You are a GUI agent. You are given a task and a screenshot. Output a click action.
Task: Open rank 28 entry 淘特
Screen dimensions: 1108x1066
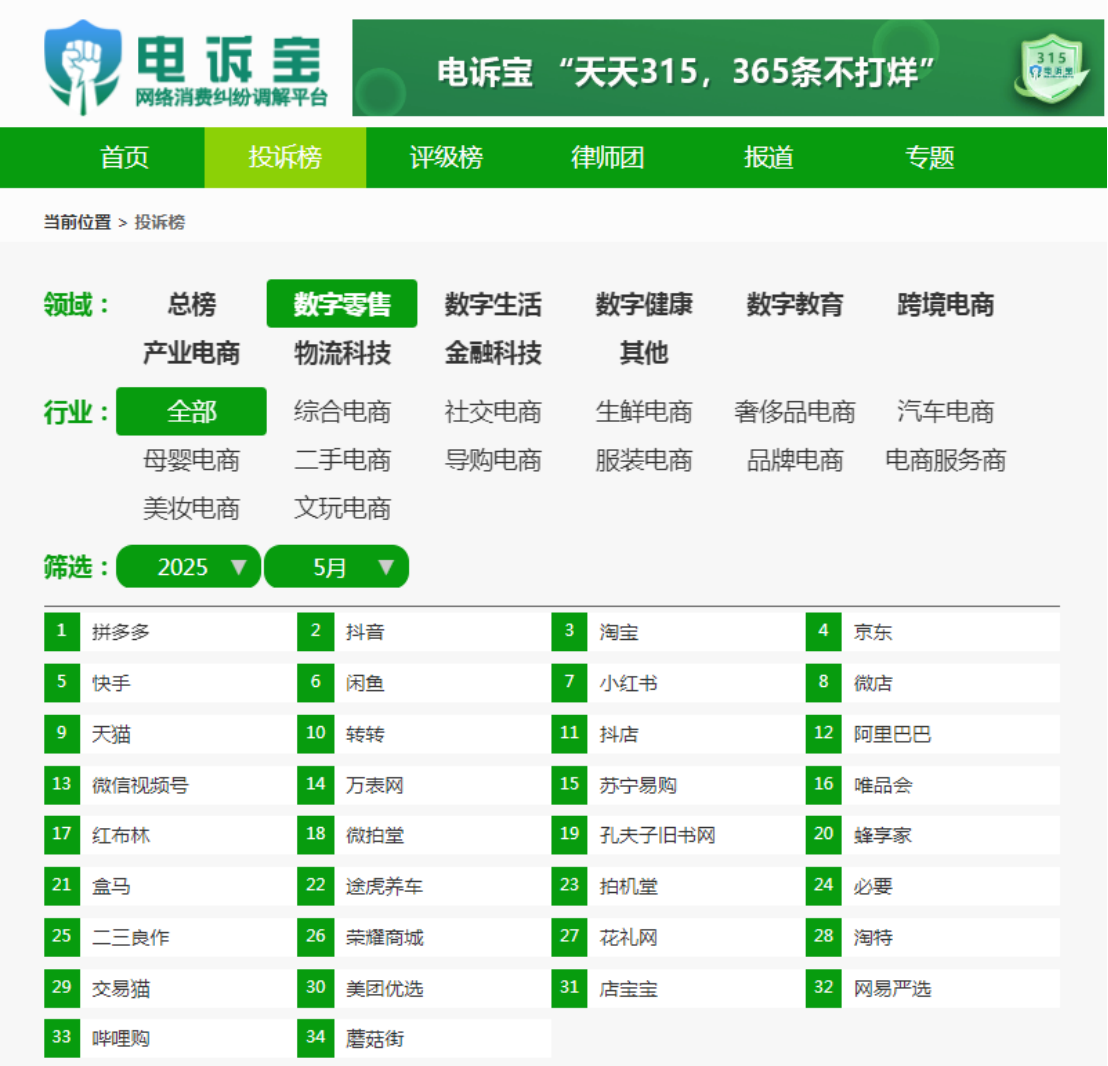pyautogui.click(x=933, y=937)
